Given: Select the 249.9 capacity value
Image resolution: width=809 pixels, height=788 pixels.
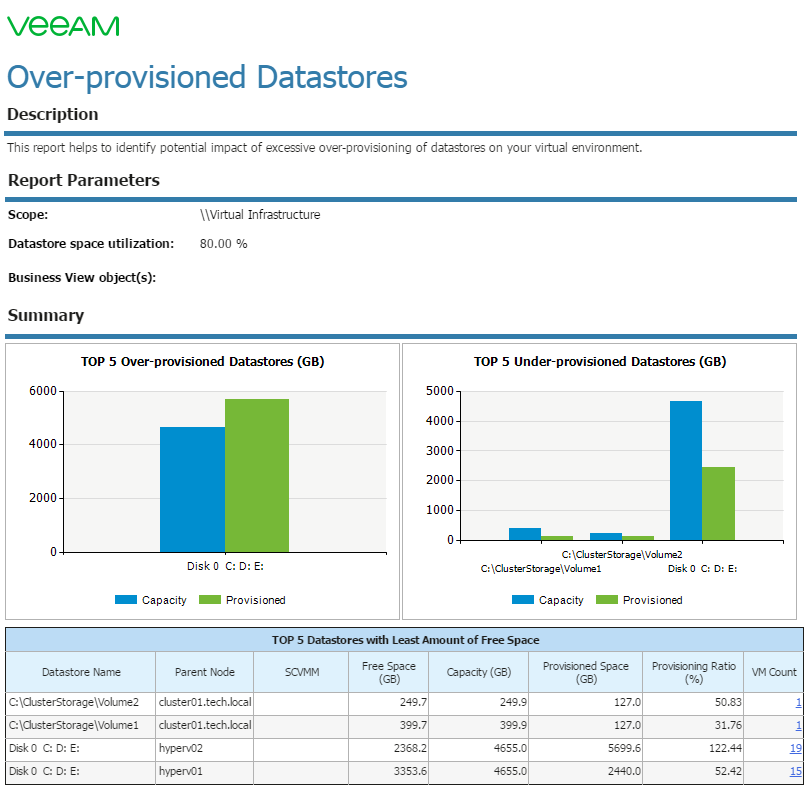Looking at the screenshot, I should click(513, 702).
